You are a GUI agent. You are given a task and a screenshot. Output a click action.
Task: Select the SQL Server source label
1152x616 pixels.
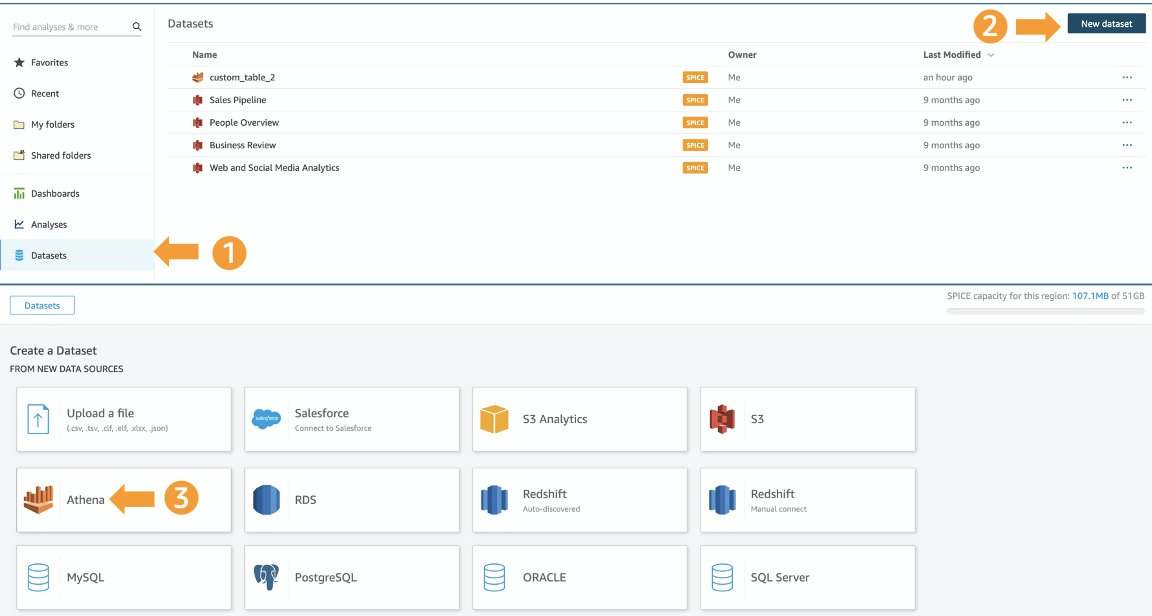(x=780, y=578)
